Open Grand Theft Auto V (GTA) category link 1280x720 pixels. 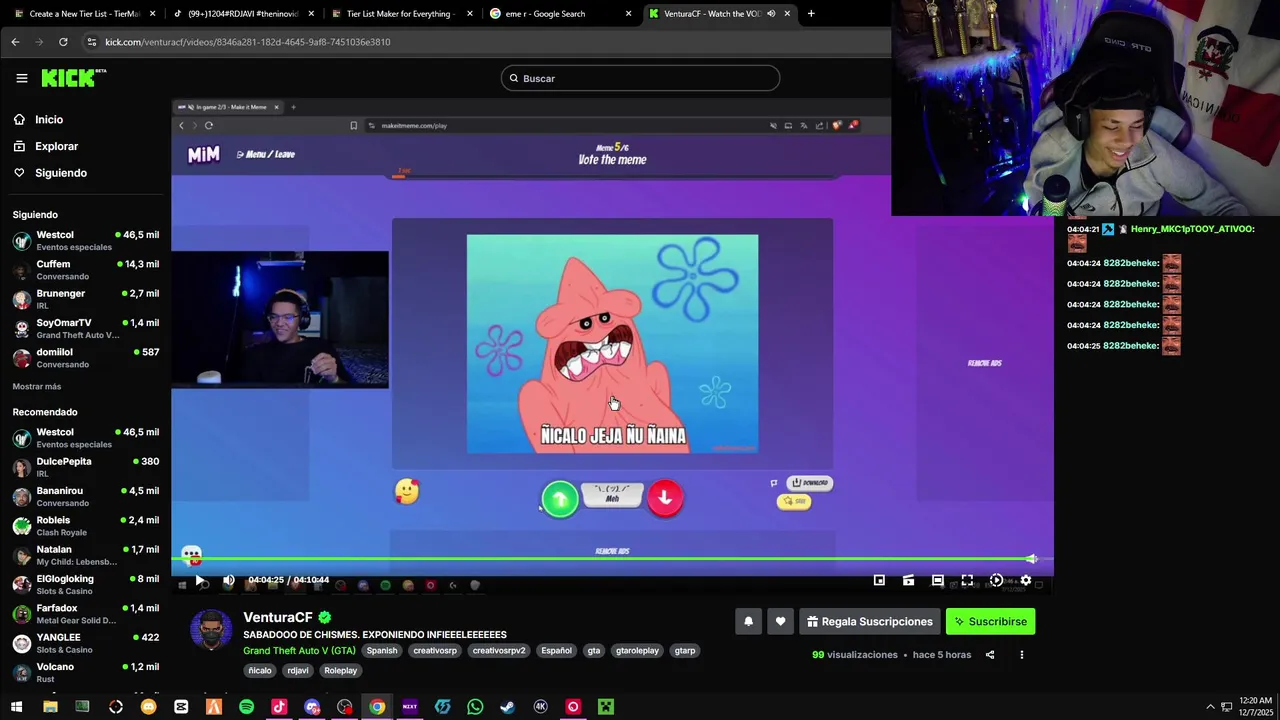pyautogui.click(x=299, y=650)
